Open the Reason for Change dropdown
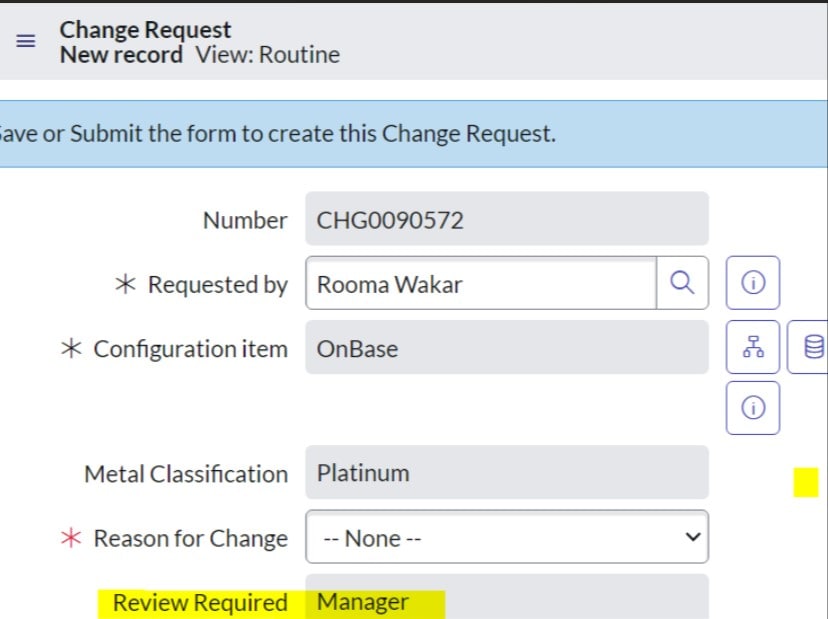This screenshot has width=828, height=619. pyautogui.click(x=507, y=537)
